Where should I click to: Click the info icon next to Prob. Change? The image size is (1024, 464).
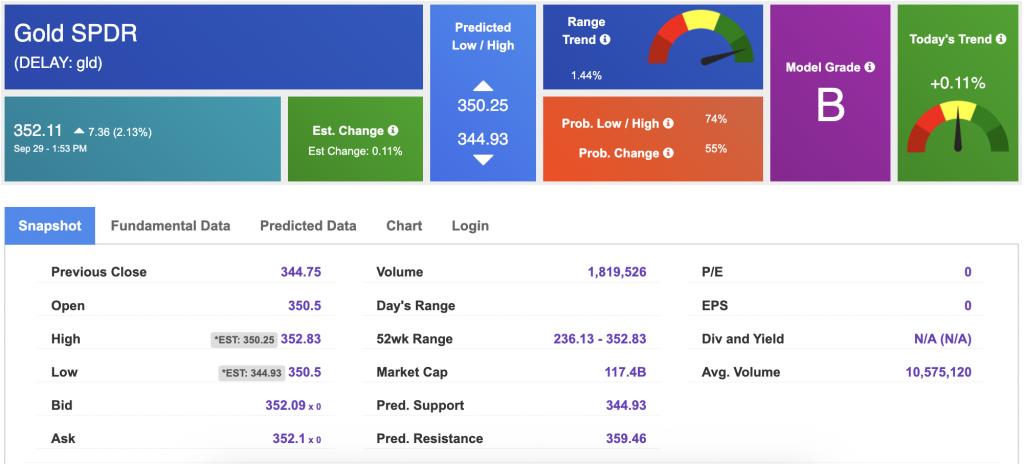click(667, 153)
